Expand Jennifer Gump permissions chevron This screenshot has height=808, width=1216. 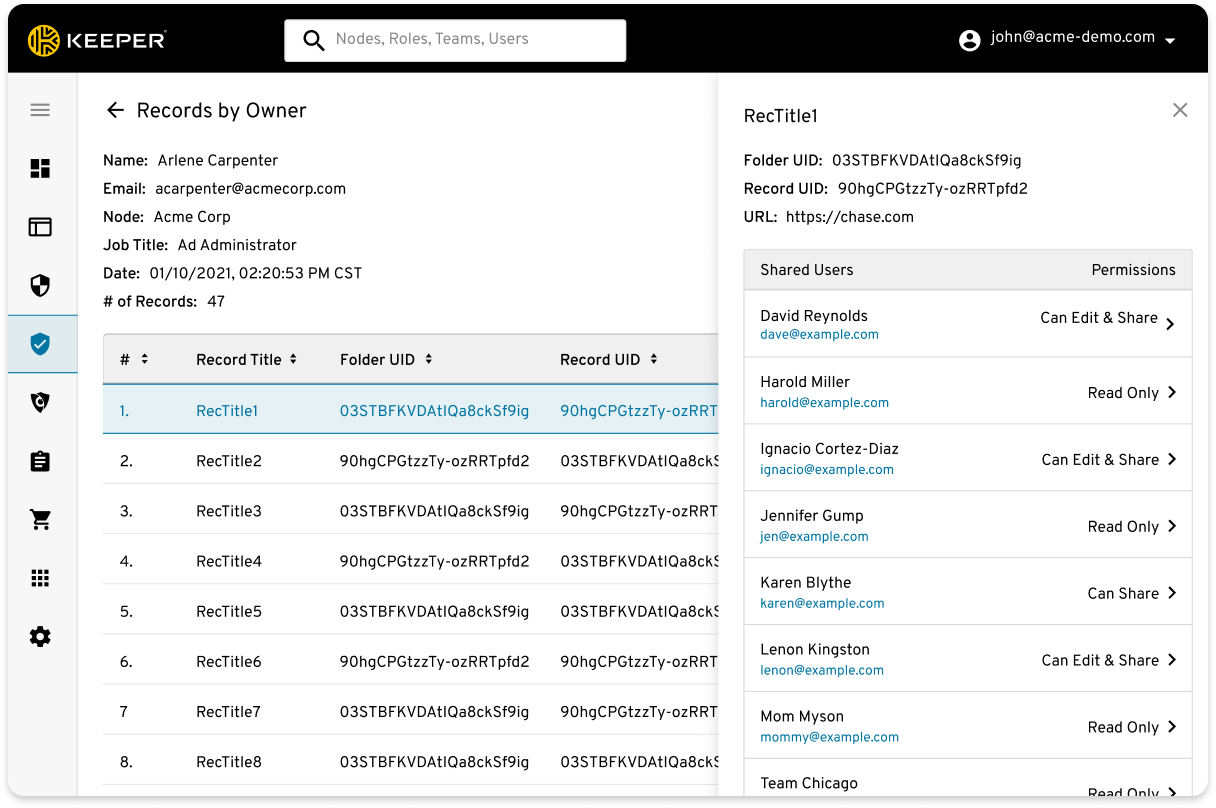coord(1172,526)
